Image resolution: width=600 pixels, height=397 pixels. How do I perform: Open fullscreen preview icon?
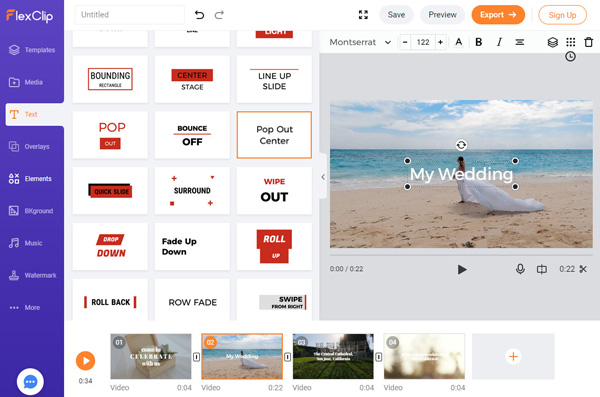[x=363, y=15]
